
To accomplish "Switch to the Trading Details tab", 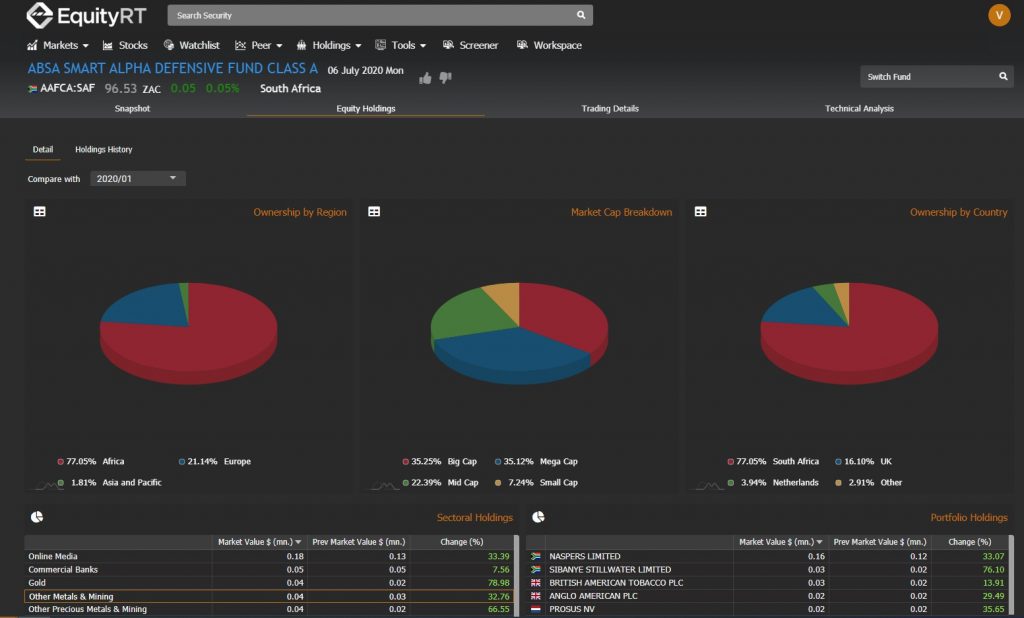I will pos(610,108).
